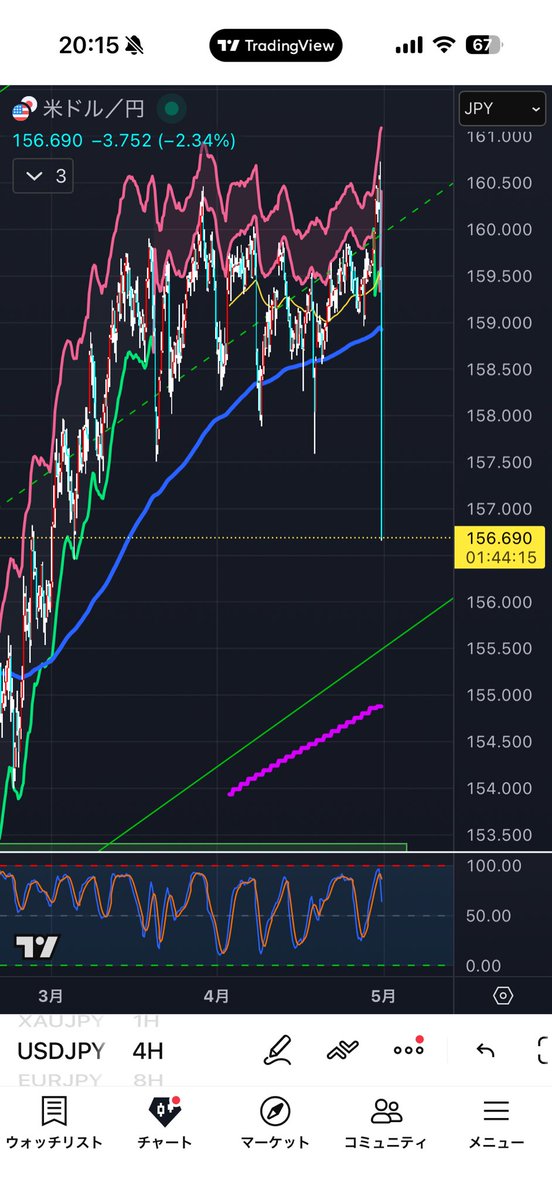Open the コミュニティ tab

(x=386, y=1122)
